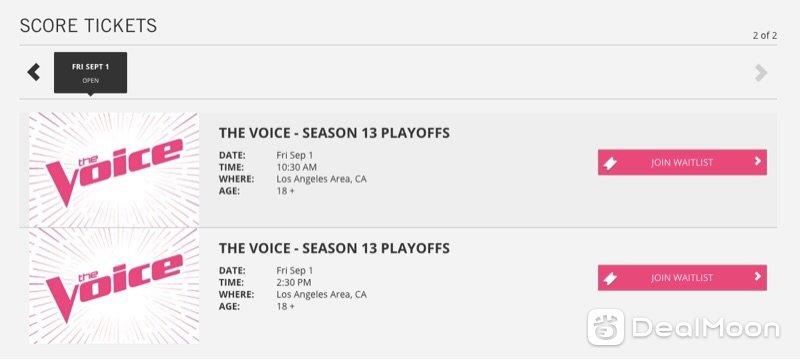Click the greyed-out next dates arrow
This screenshot has width=800, height=360.
coord(761,73)
